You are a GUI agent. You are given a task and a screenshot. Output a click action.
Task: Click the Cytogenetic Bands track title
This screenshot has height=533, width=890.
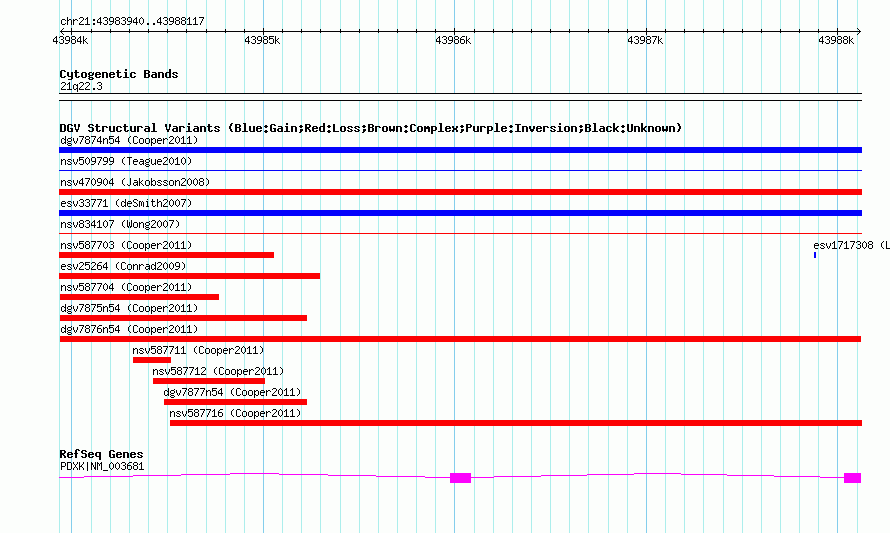[x=119, y=74]
